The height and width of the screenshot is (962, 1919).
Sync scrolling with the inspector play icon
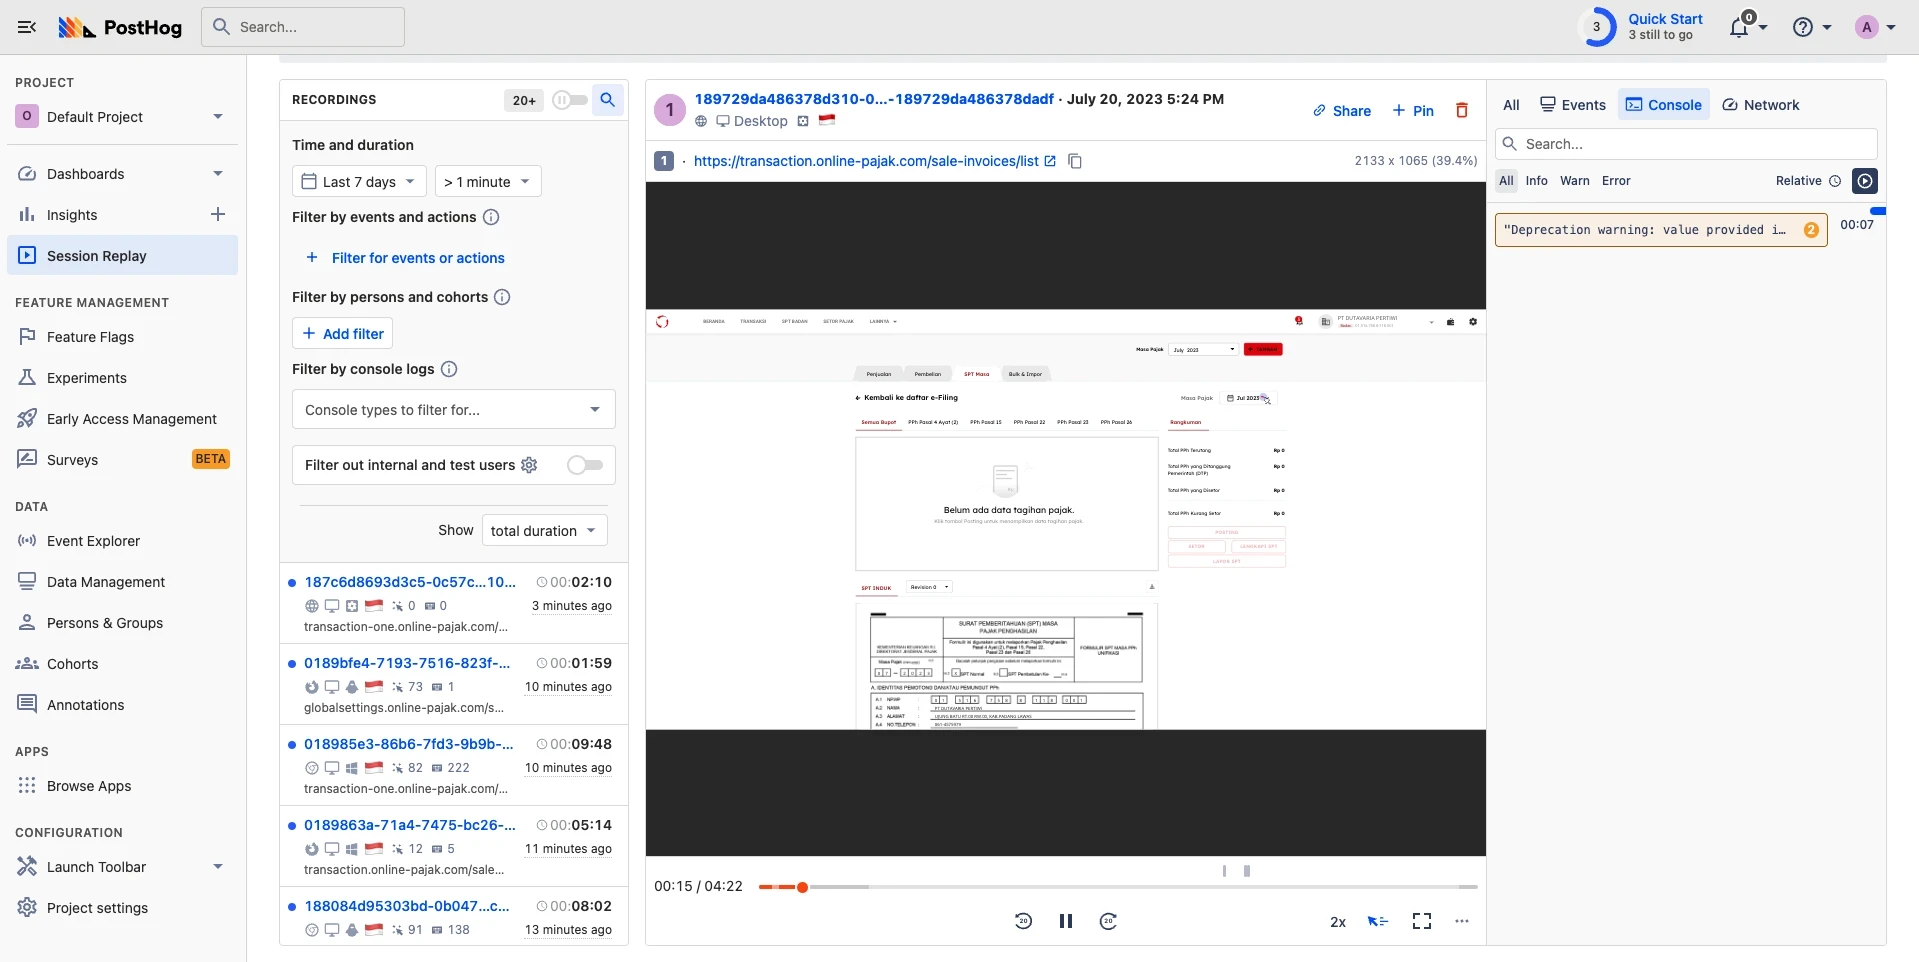tap(1864, 181)
